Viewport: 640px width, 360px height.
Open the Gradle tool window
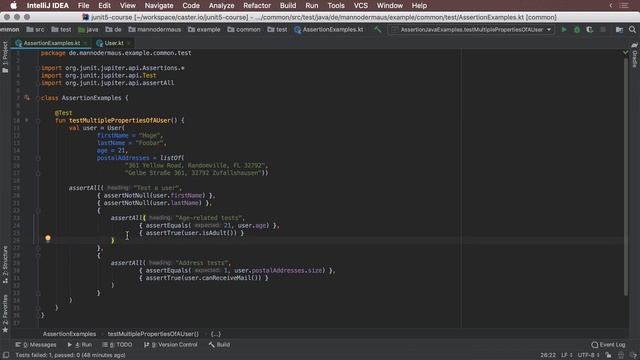tap(635, 55)
